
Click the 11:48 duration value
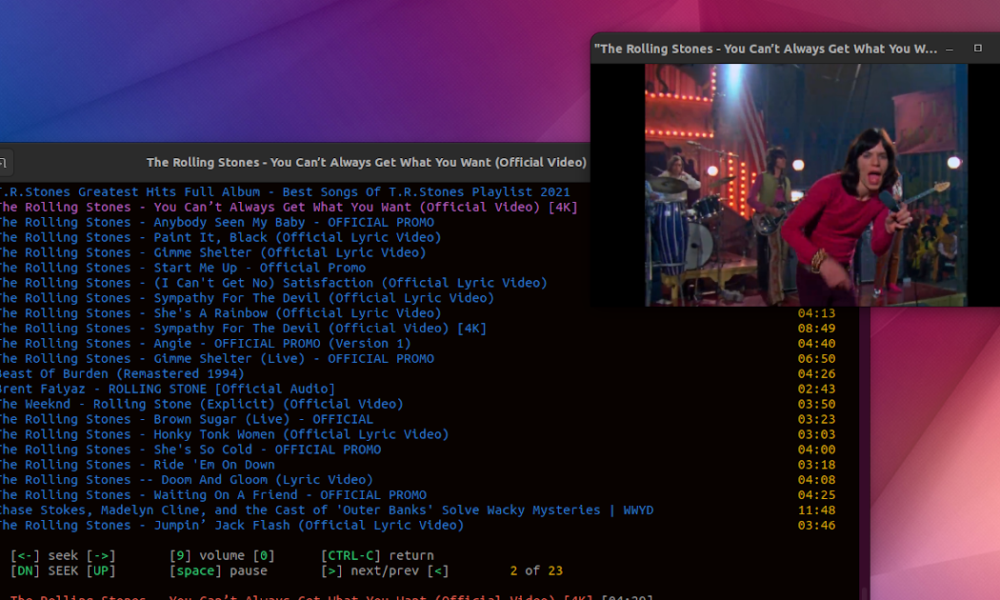(816, 510)
